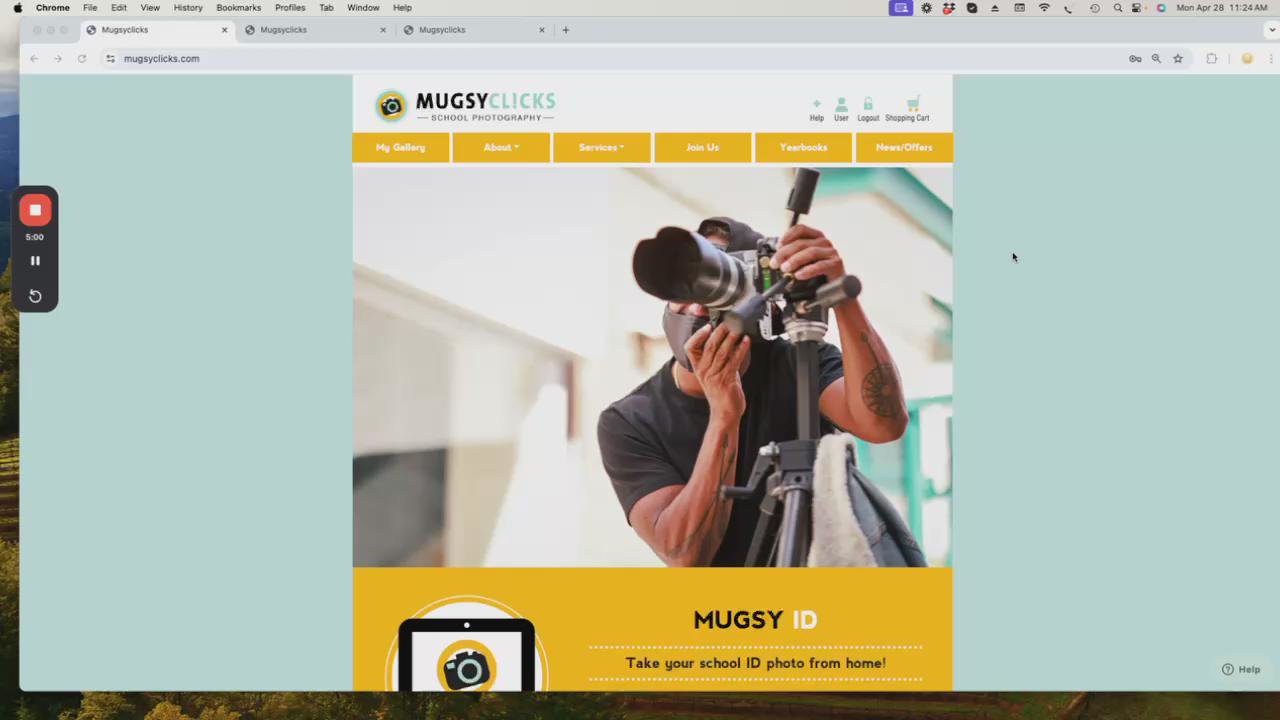Go back with Chrome back arrow
The image size is (1280, 720).
[x=34, y=58]
